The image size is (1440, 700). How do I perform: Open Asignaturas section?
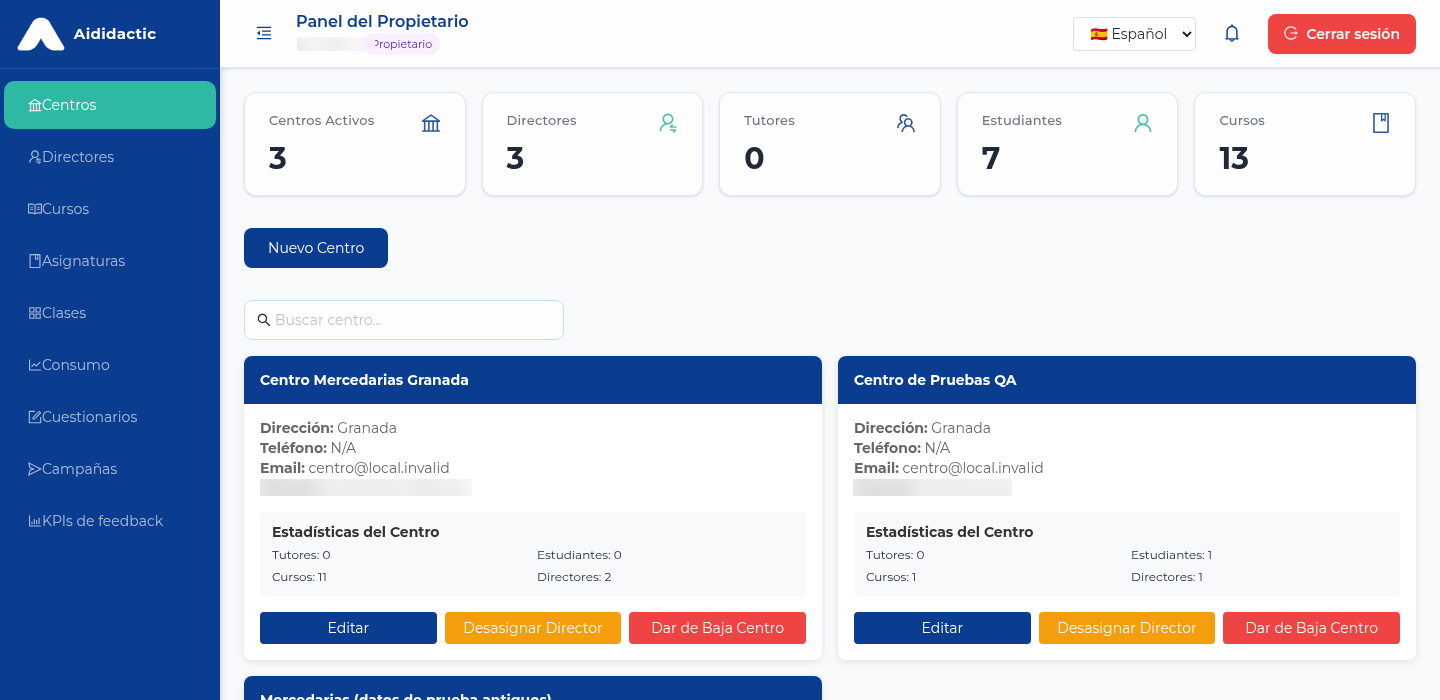(x=110, y=261)
